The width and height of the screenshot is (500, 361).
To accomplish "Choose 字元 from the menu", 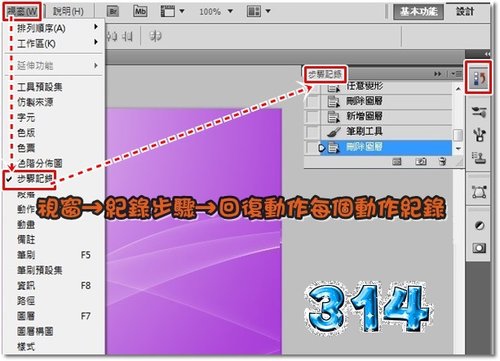I will (54, 117).
